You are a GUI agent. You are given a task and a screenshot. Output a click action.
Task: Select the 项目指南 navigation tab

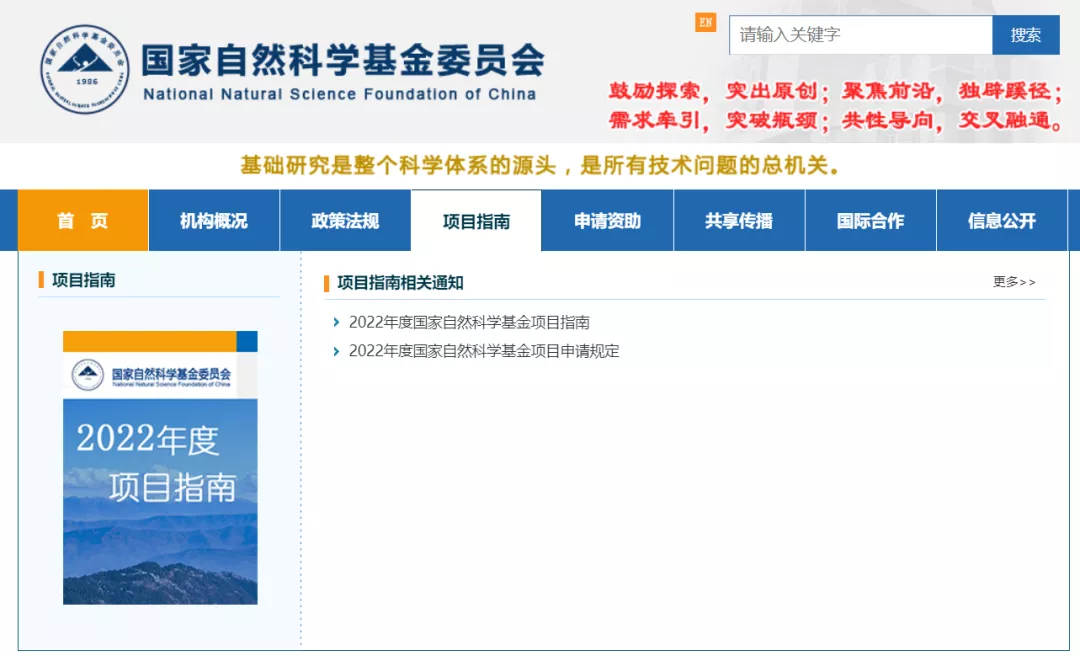click(x=476, y=221)
